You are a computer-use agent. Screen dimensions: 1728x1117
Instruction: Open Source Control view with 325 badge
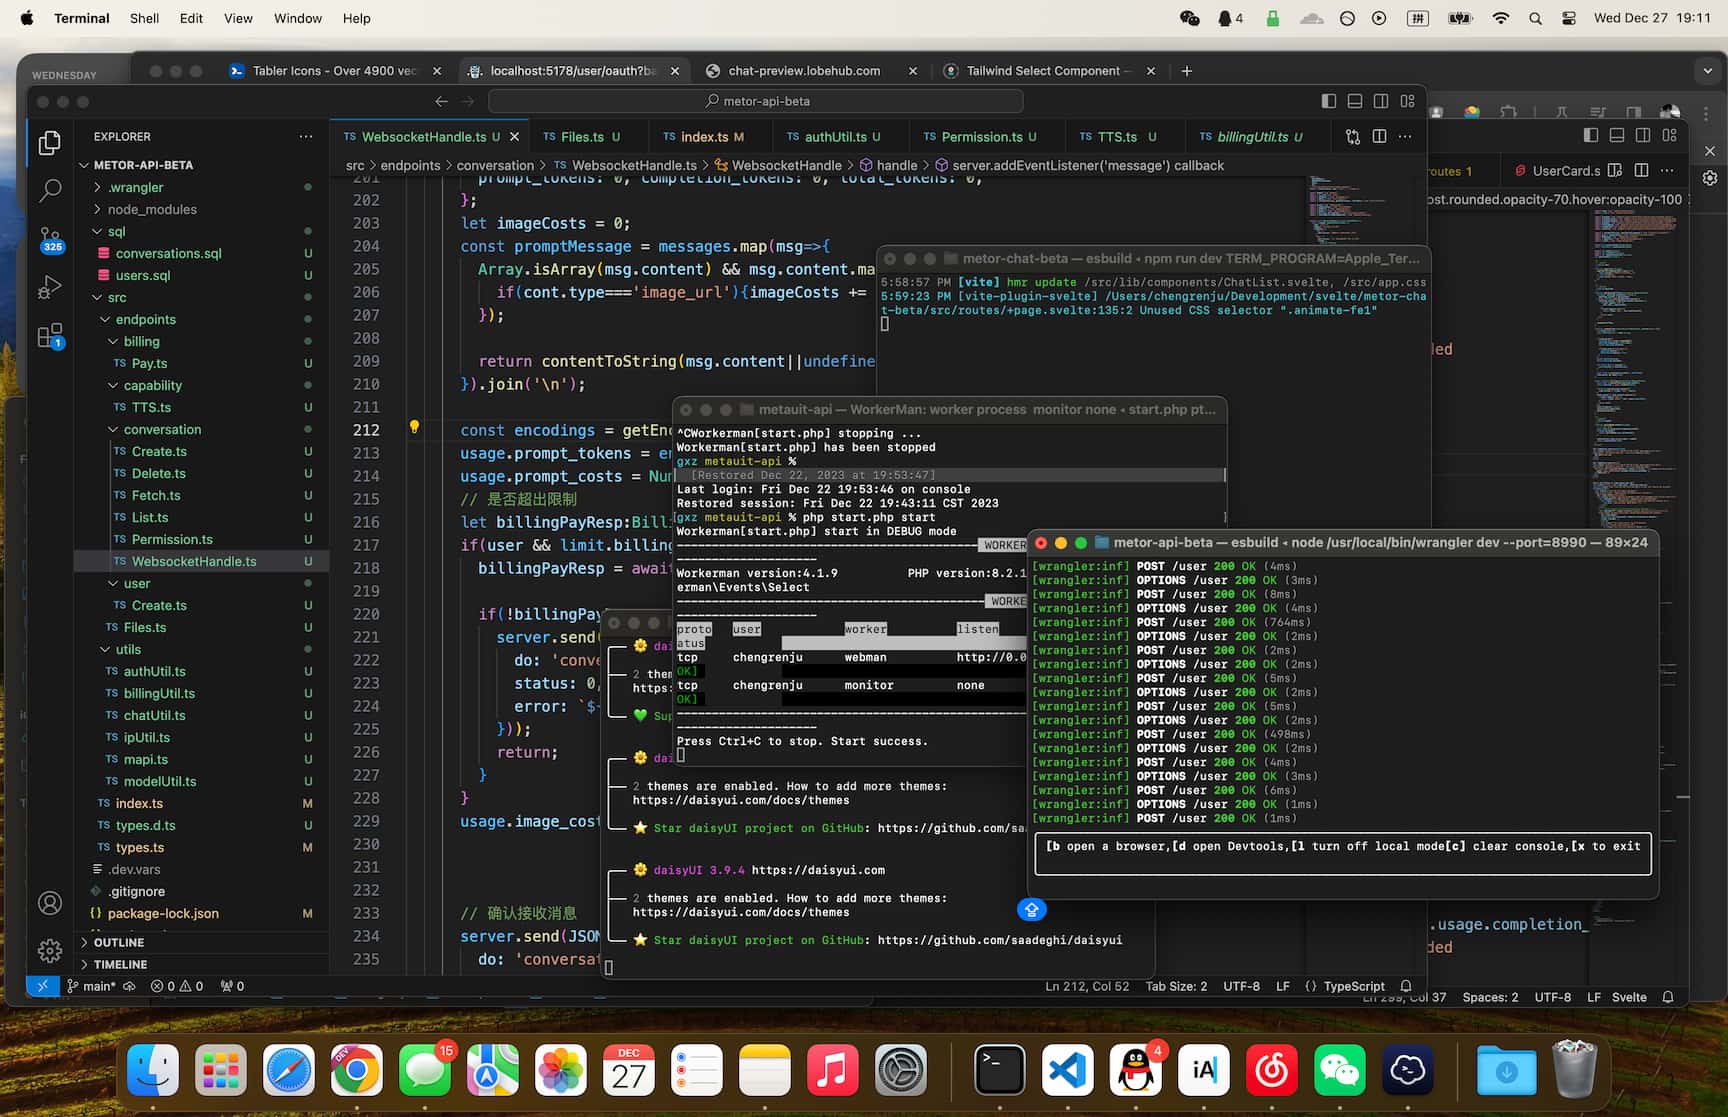(x=50, y=239)
